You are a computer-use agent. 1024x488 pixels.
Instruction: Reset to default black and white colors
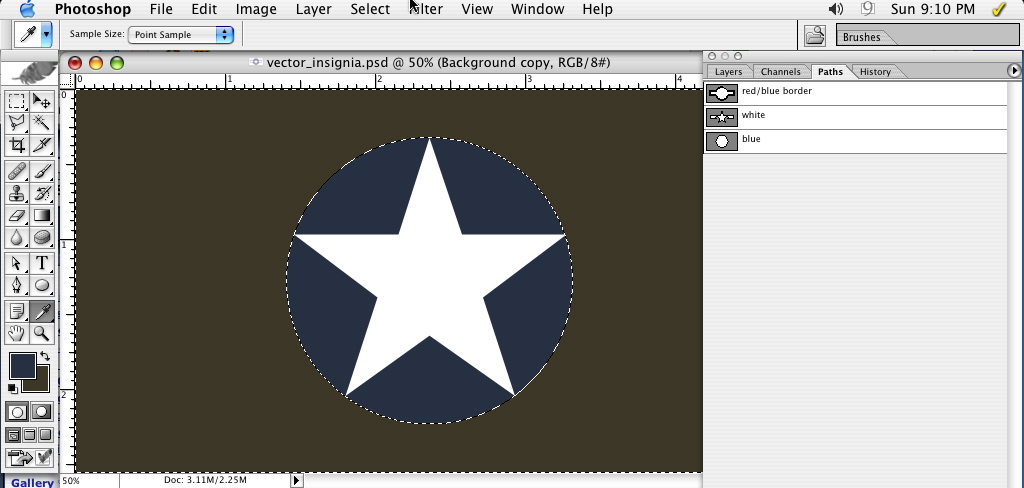pos(12,388)
